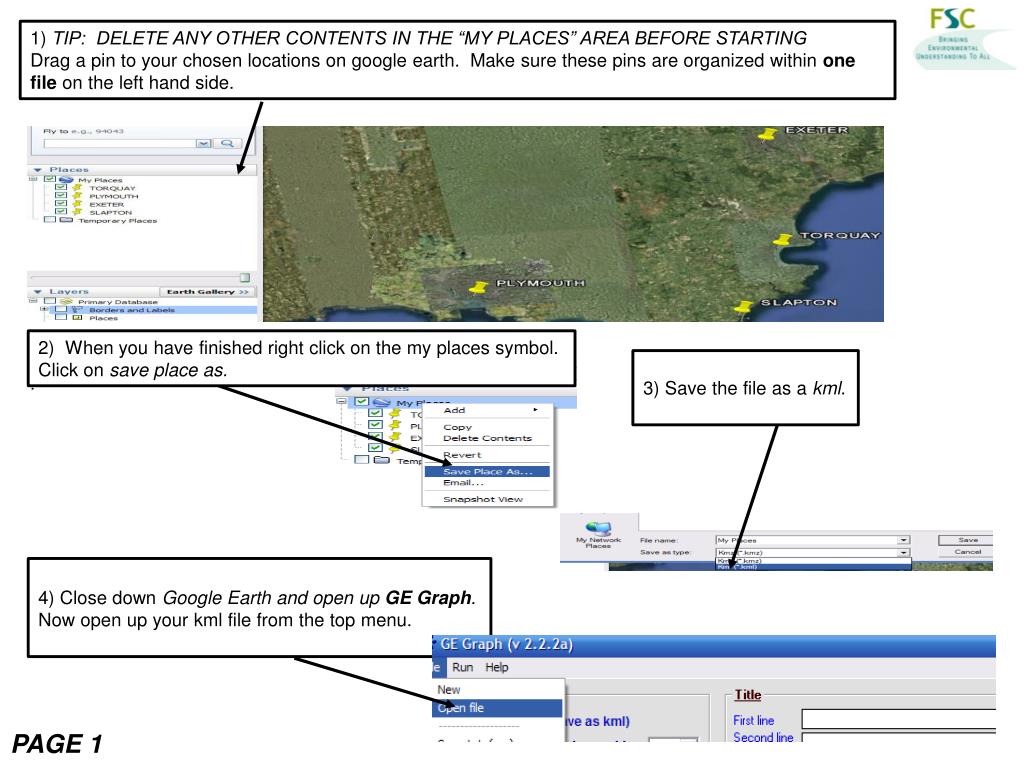Collapse the Primary Database tree node
The image size is (1024, 768).
tap(33, 301)
